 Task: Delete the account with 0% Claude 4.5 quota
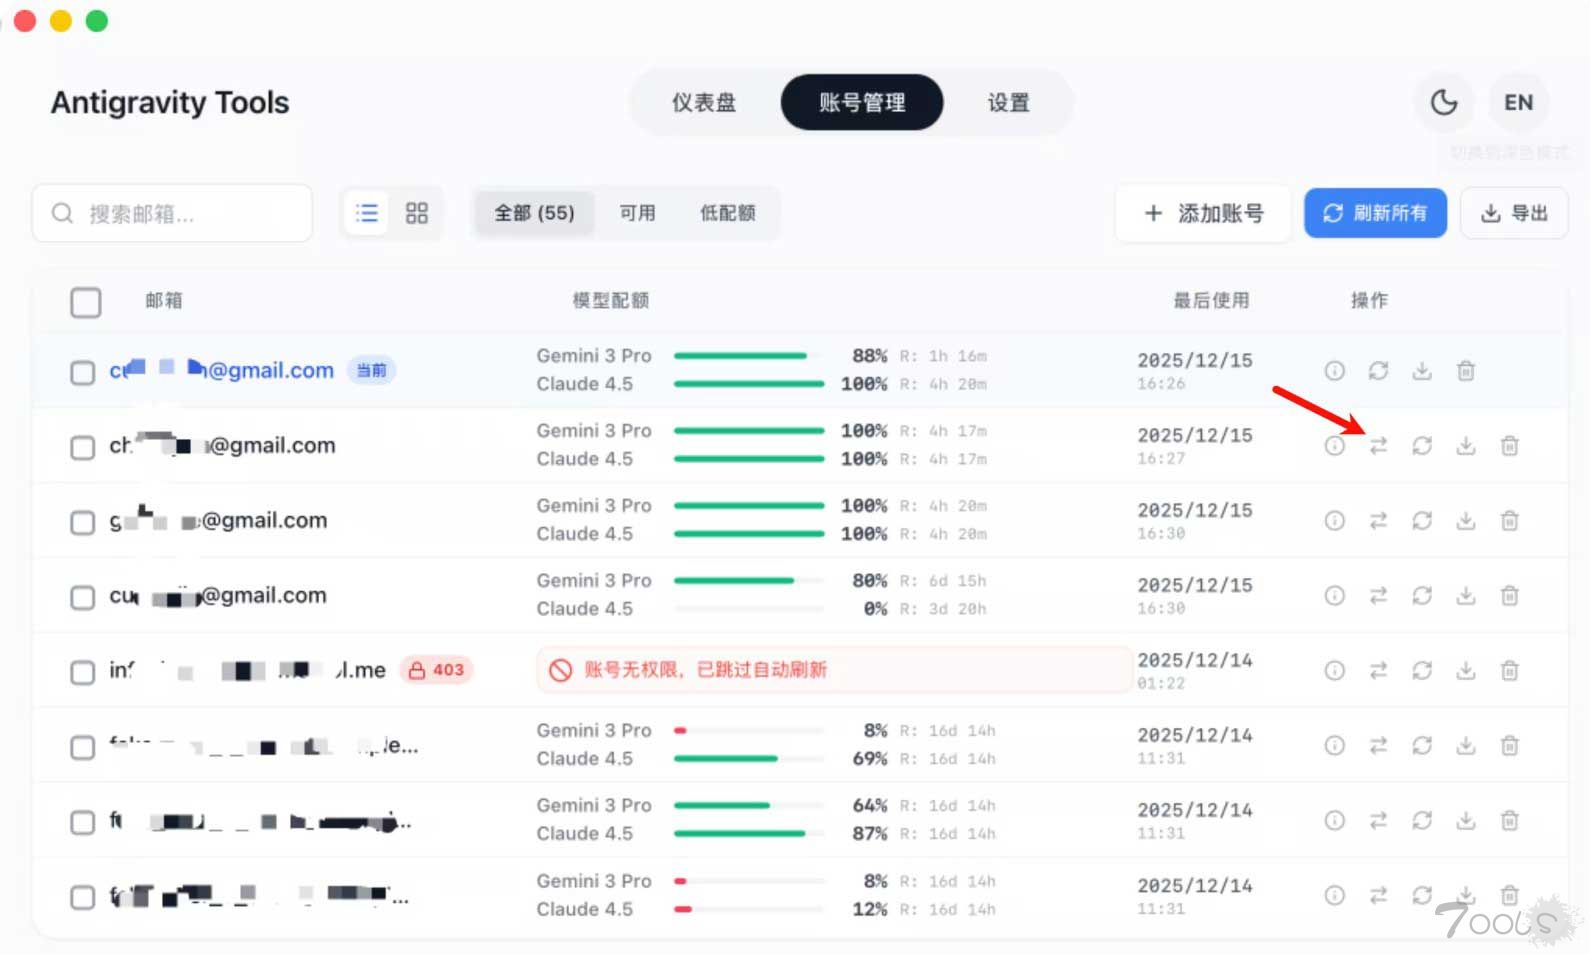(1510, 596)
